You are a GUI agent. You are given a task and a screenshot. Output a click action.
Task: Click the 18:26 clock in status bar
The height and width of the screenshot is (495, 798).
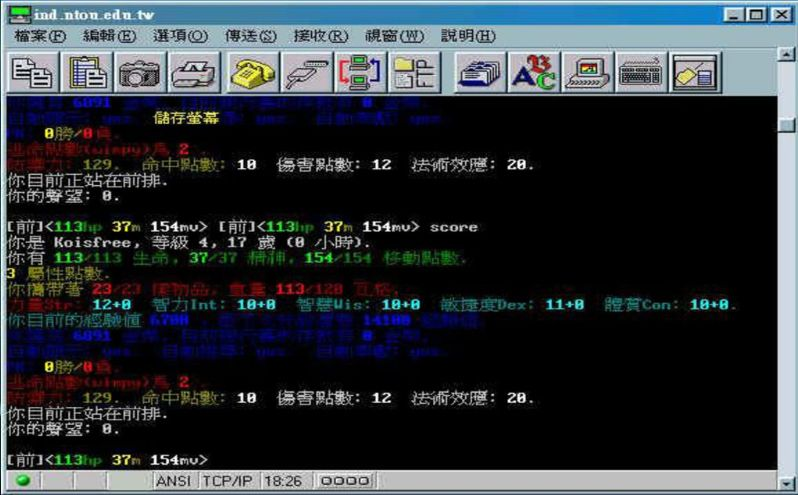pos(283,481)
